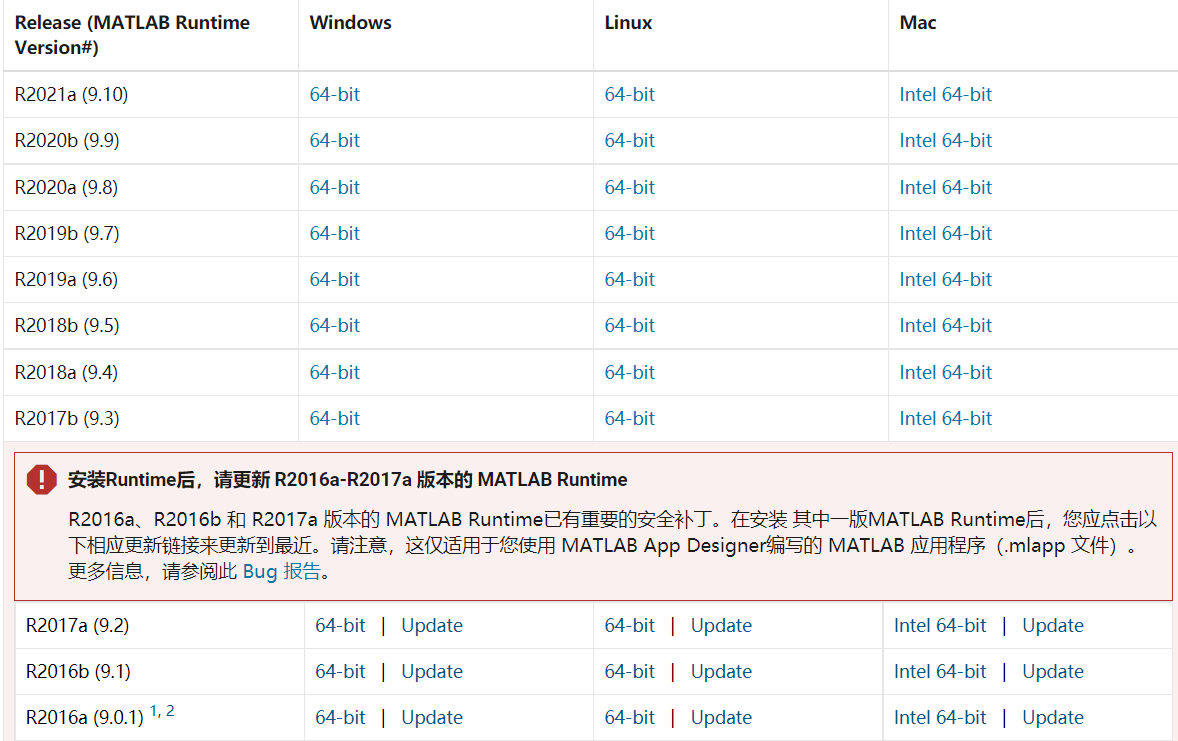
Task: Download the Linux 64-bit R2020a runtime
Action: point(629,187)
